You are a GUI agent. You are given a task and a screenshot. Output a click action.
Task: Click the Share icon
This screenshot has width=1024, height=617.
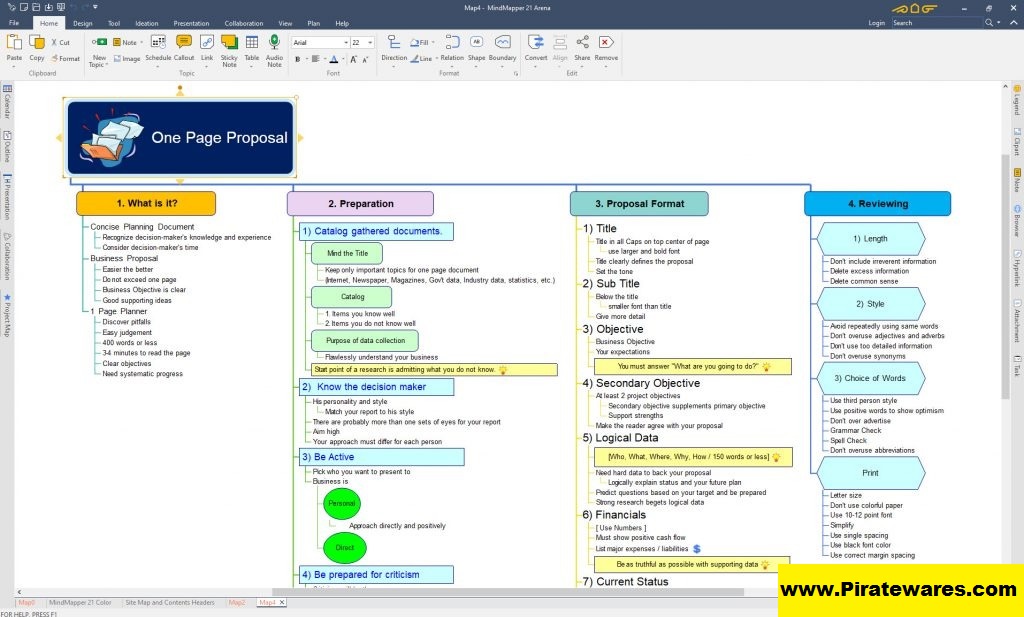[582, 47]
